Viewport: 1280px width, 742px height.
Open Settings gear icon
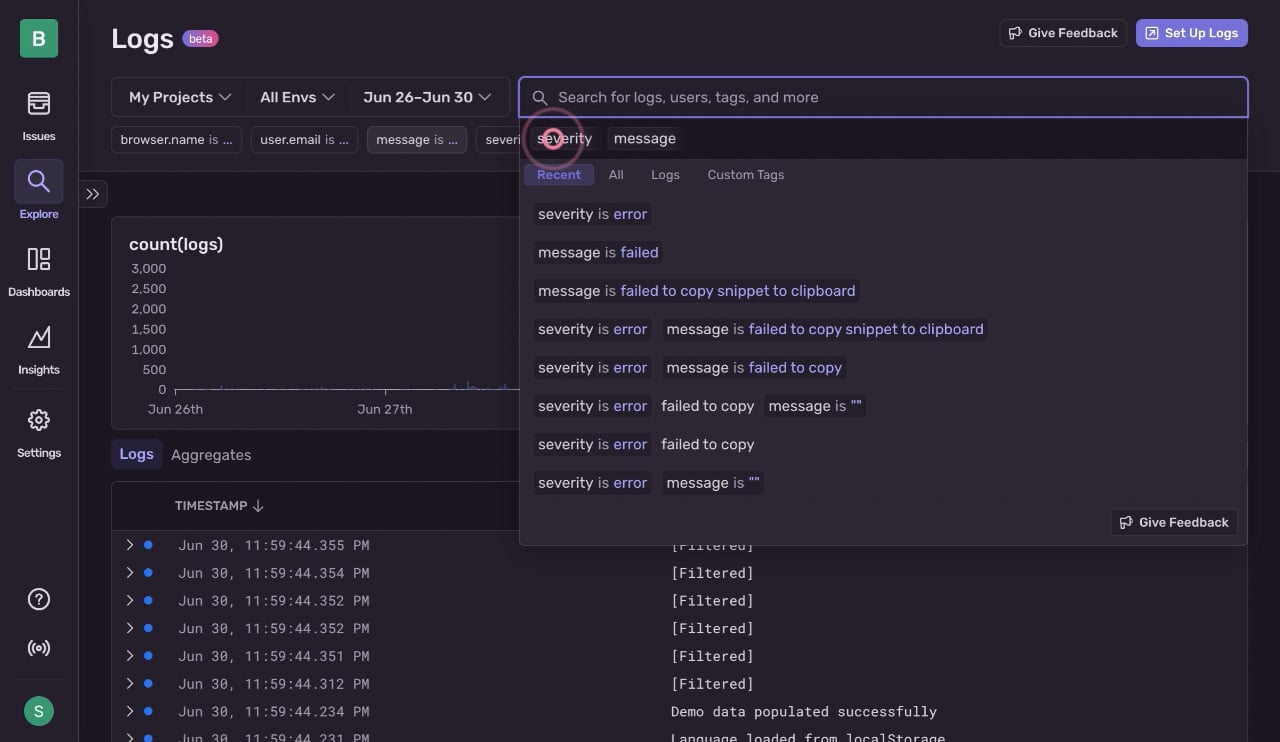pyautogui.click(x=38, y=420)
